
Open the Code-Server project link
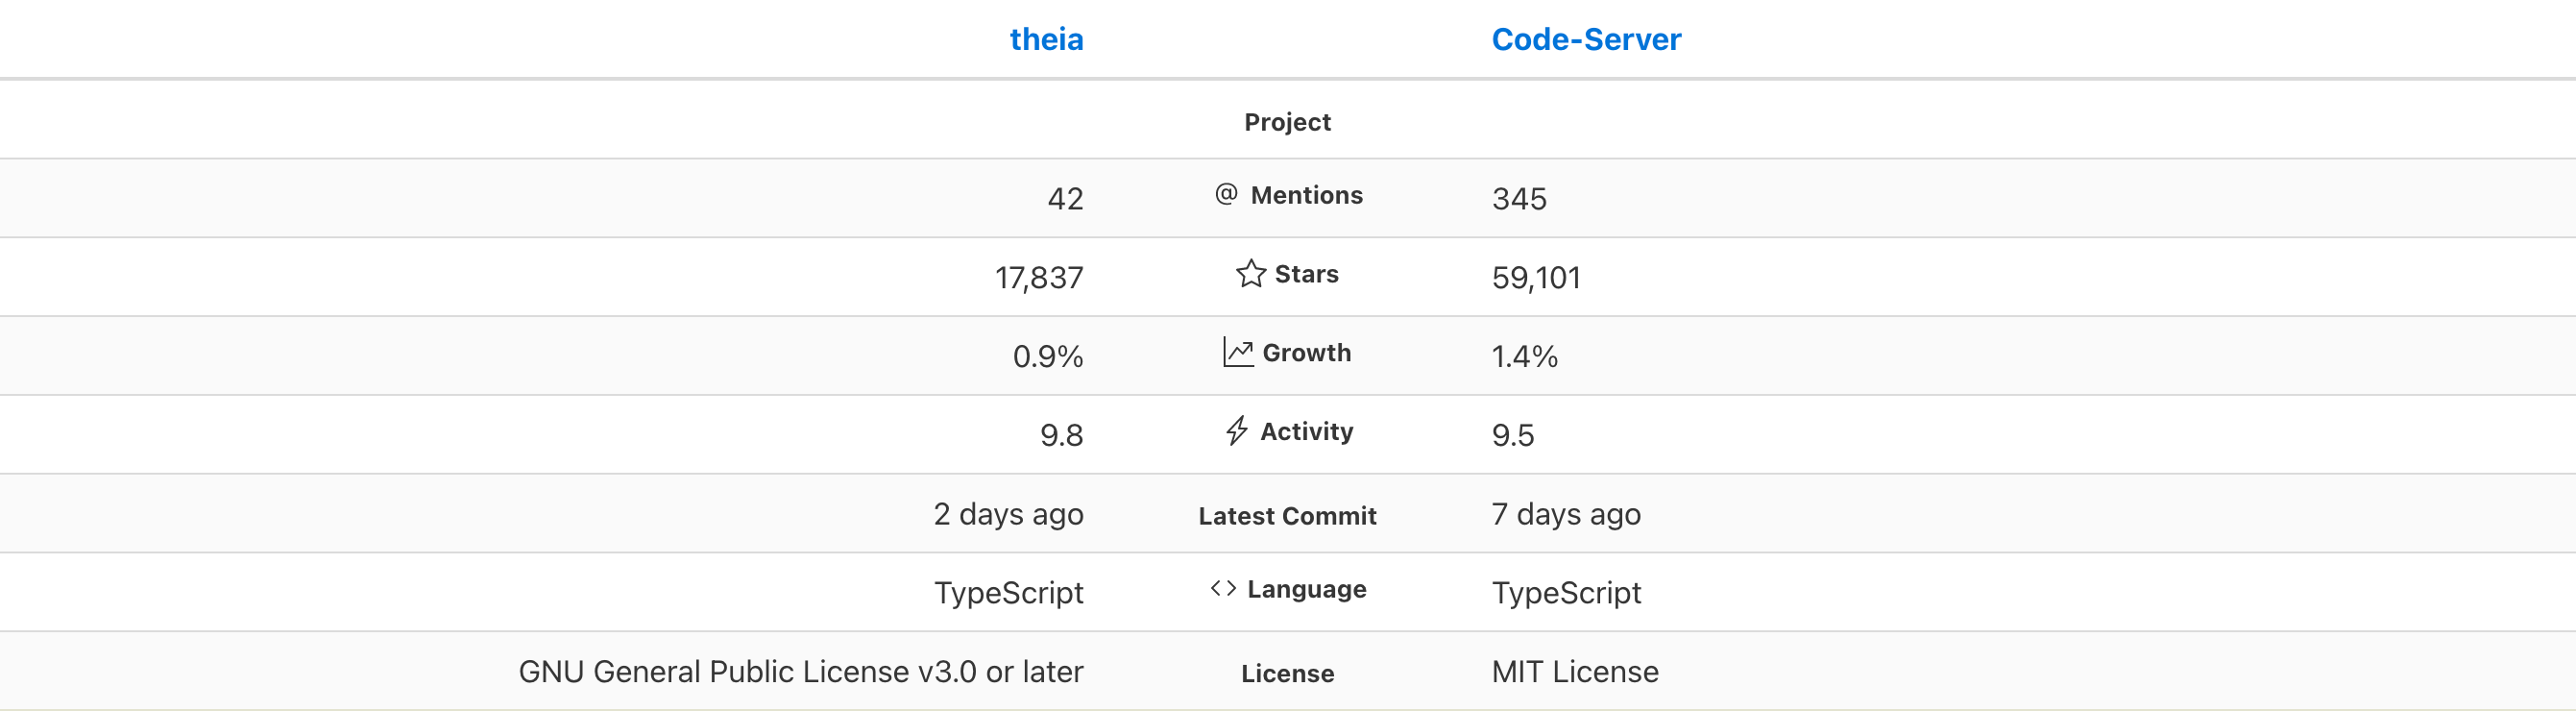pyautogui.click(x=1586, y=39)
